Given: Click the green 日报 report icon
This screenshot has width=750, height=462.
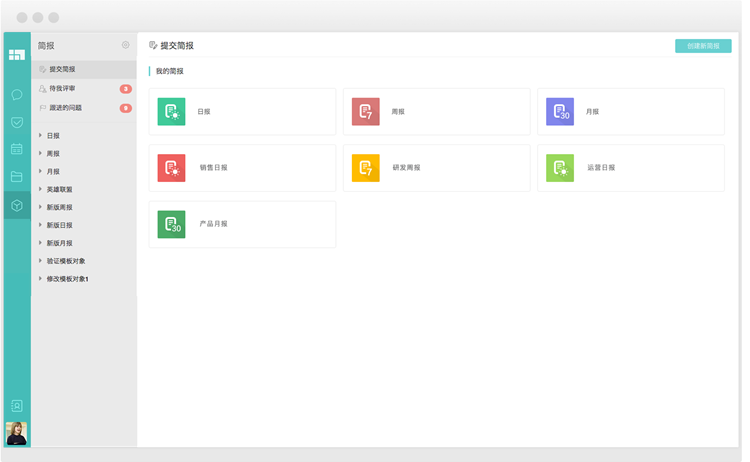Looking at the screenshot, I should pos(171,112).
